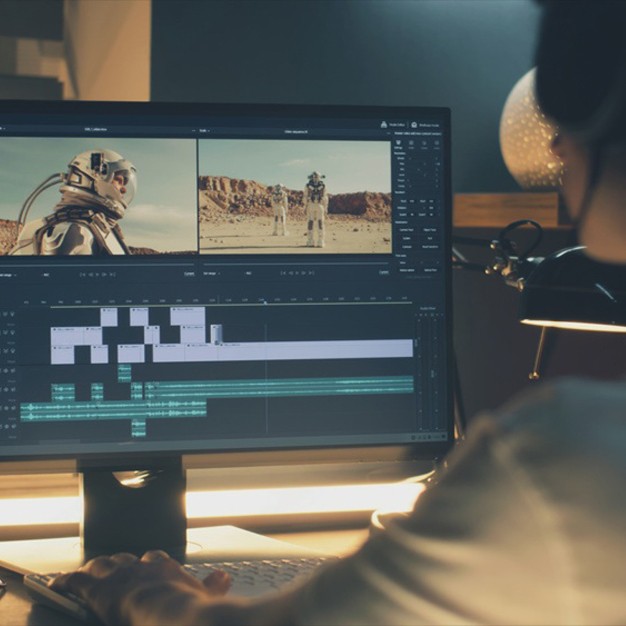
Task: Toggle rightmost header icon of first audio track
Action: (14, 371)
